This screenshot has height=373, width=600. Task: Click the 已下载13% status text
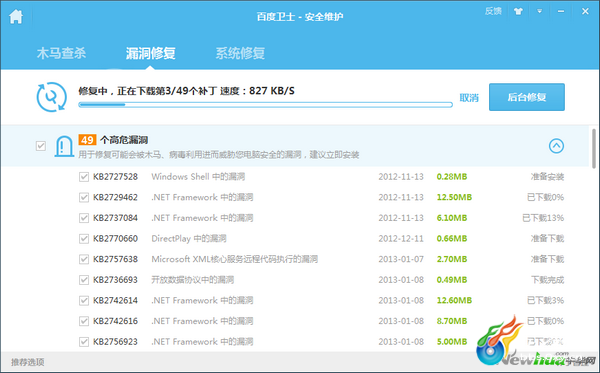click(543, 218)
